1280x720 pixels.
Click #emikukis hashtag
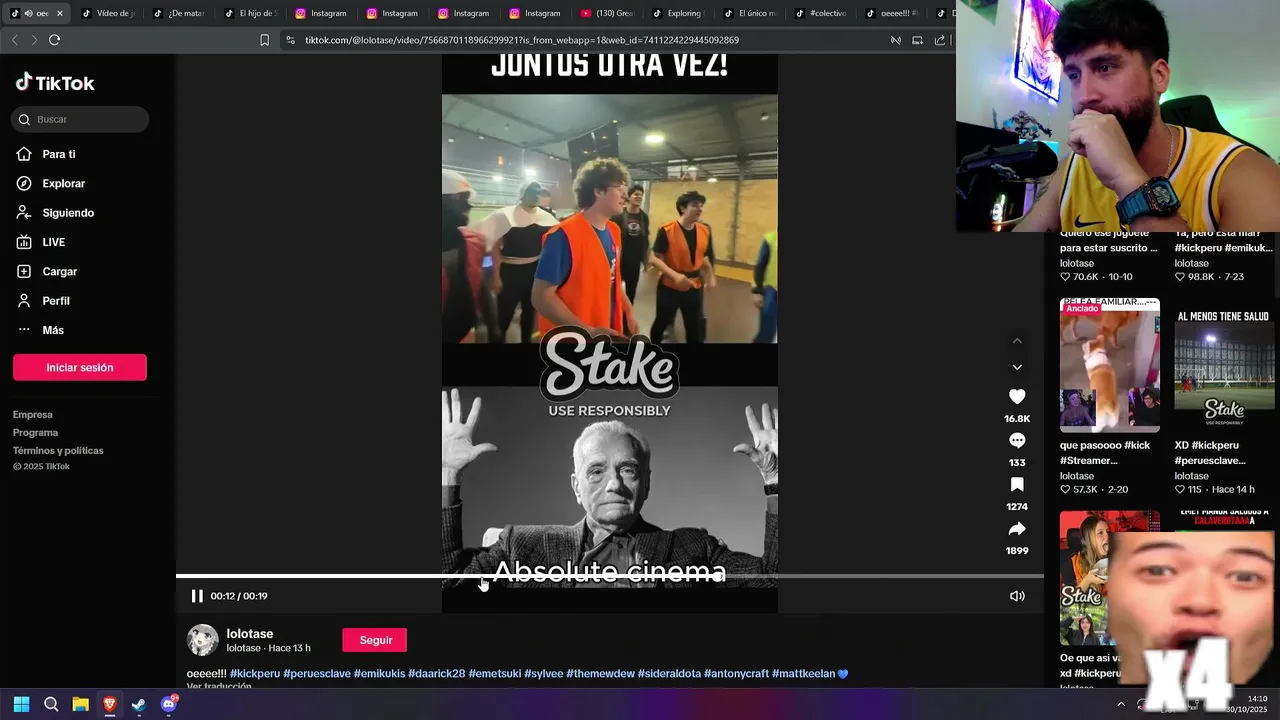pos(379,674)
